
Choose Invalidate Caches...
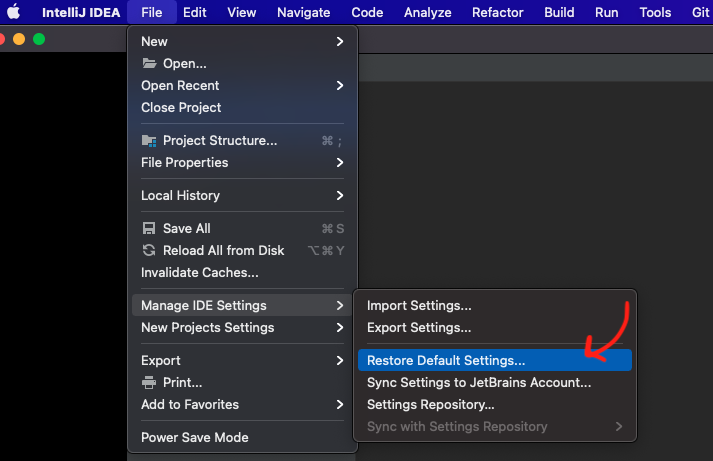242,272
